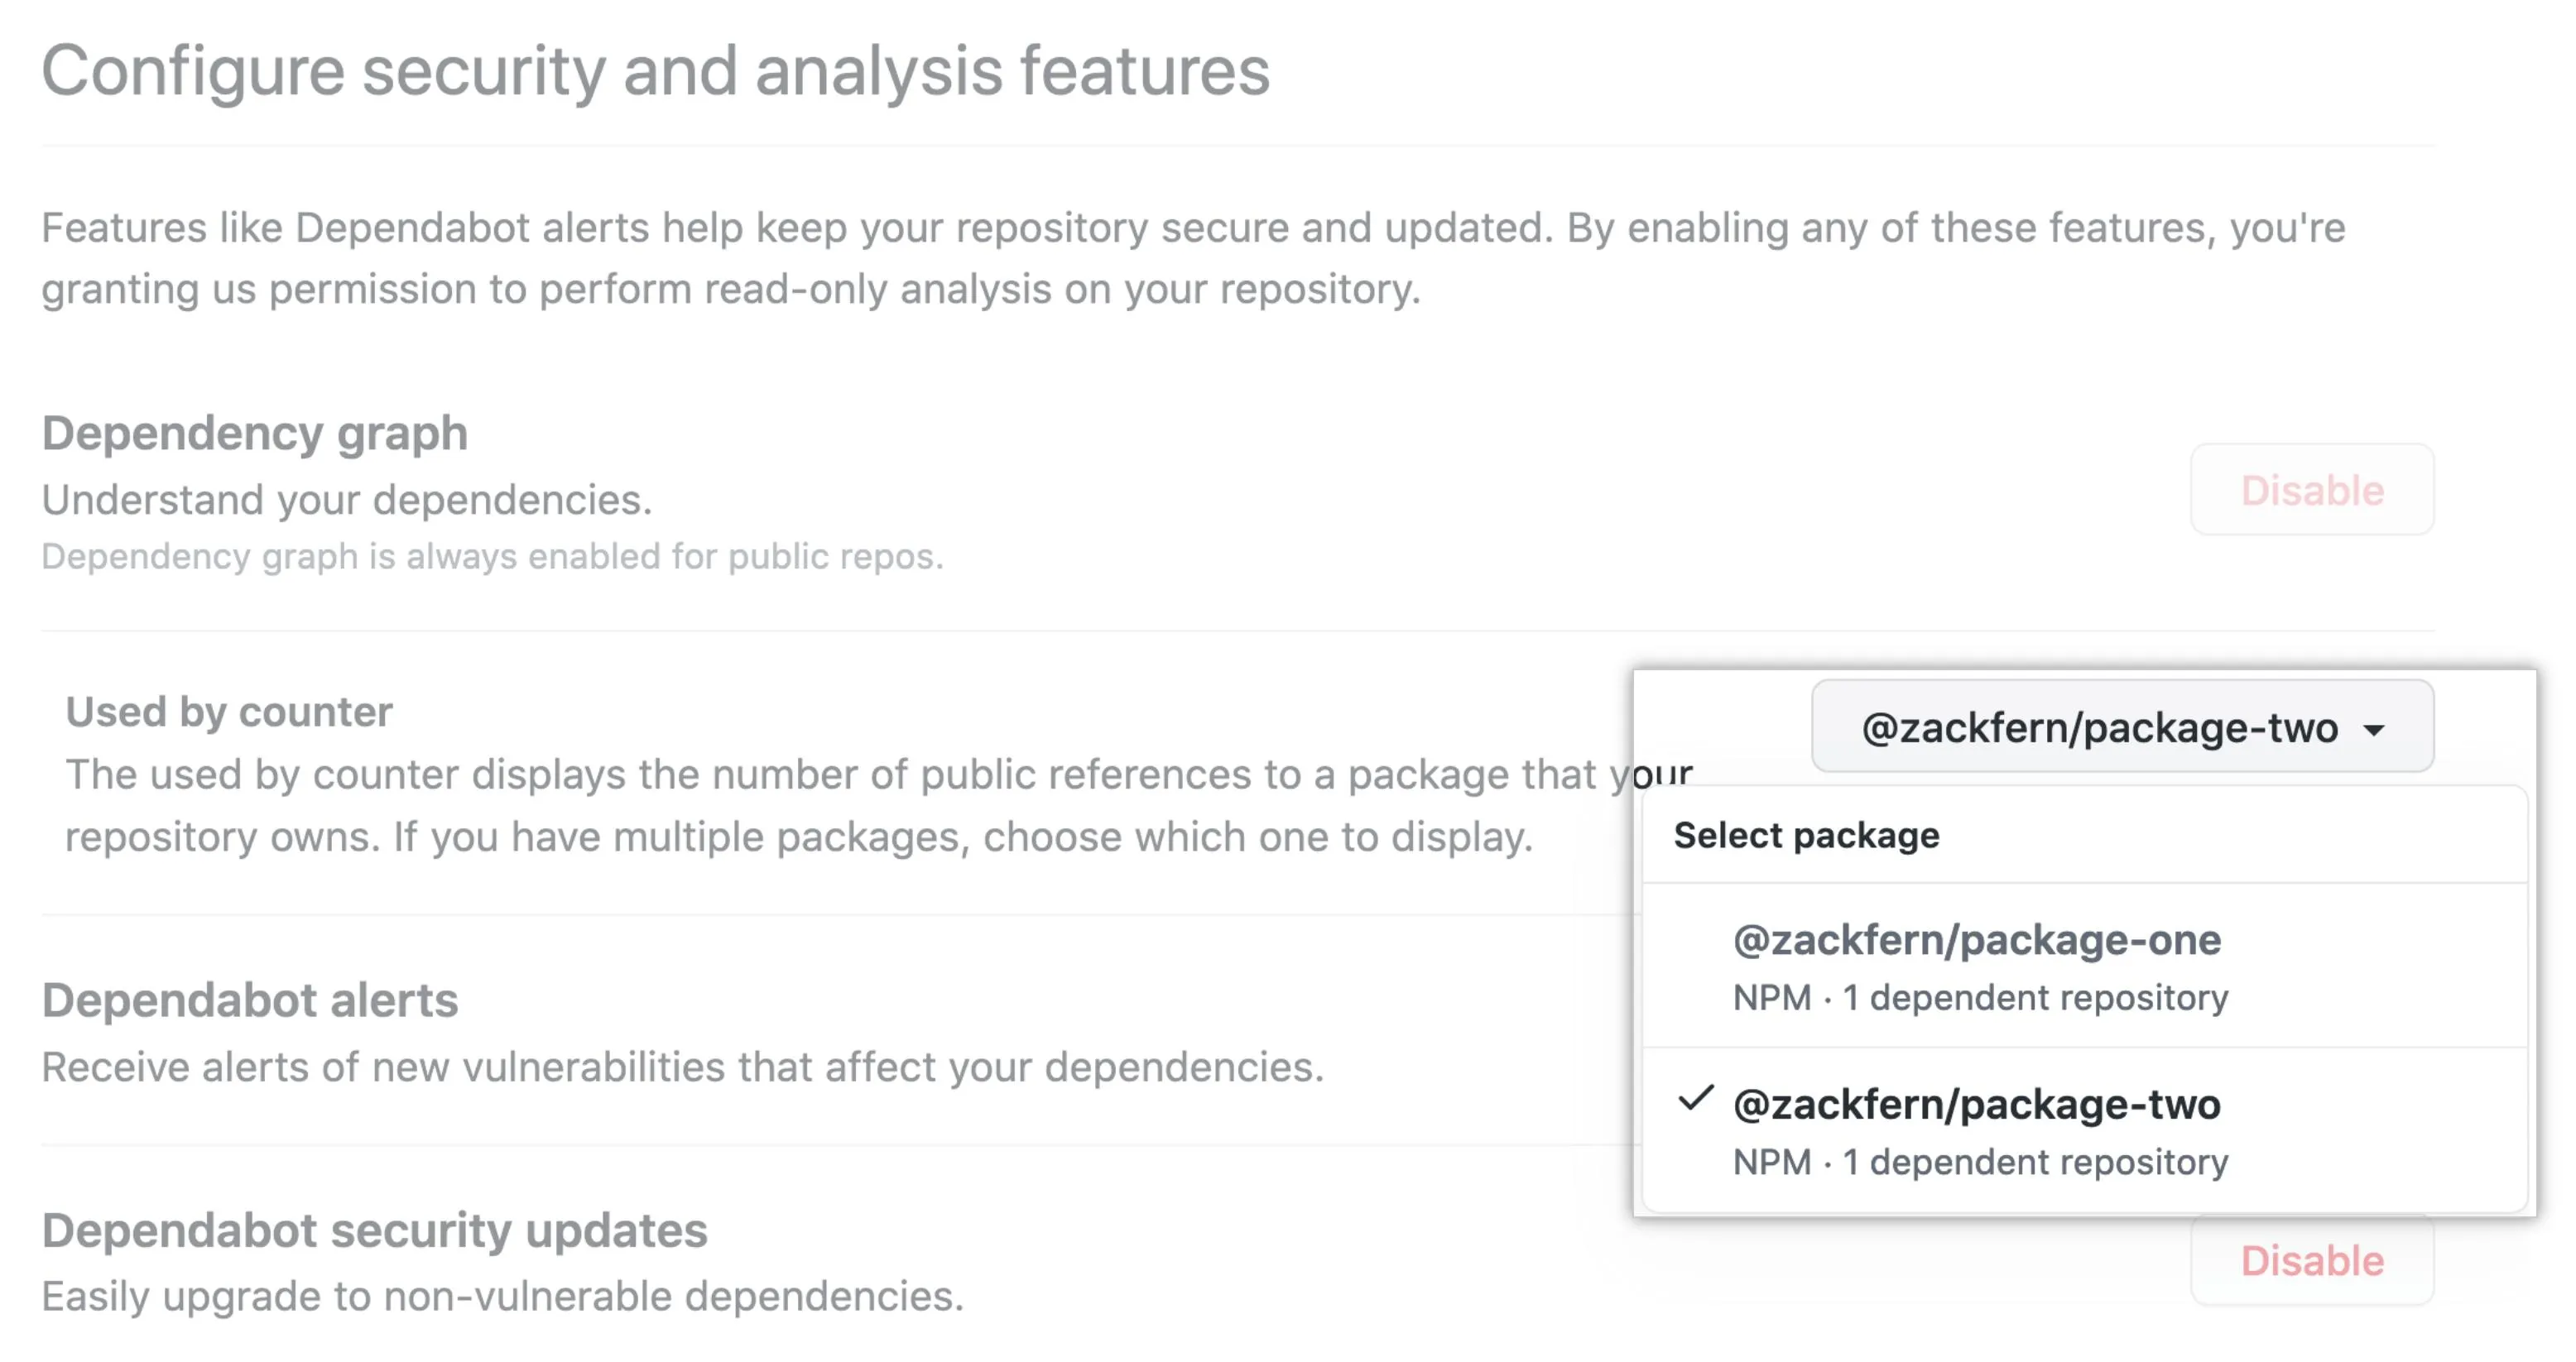Disable the Dependency graph feature
Image resolution: width=2576 pixels, height=1362 pixels.
click(x=2311, y=490)
